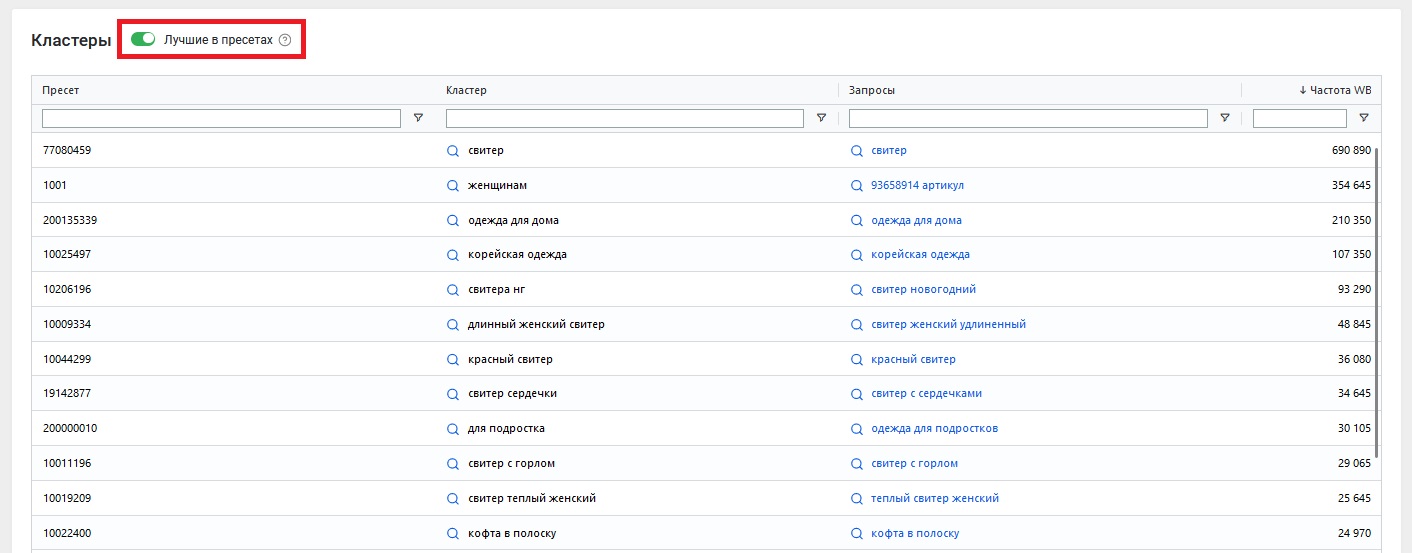Click search icon beside query "свитер новогодний"

tap(857, 290)
